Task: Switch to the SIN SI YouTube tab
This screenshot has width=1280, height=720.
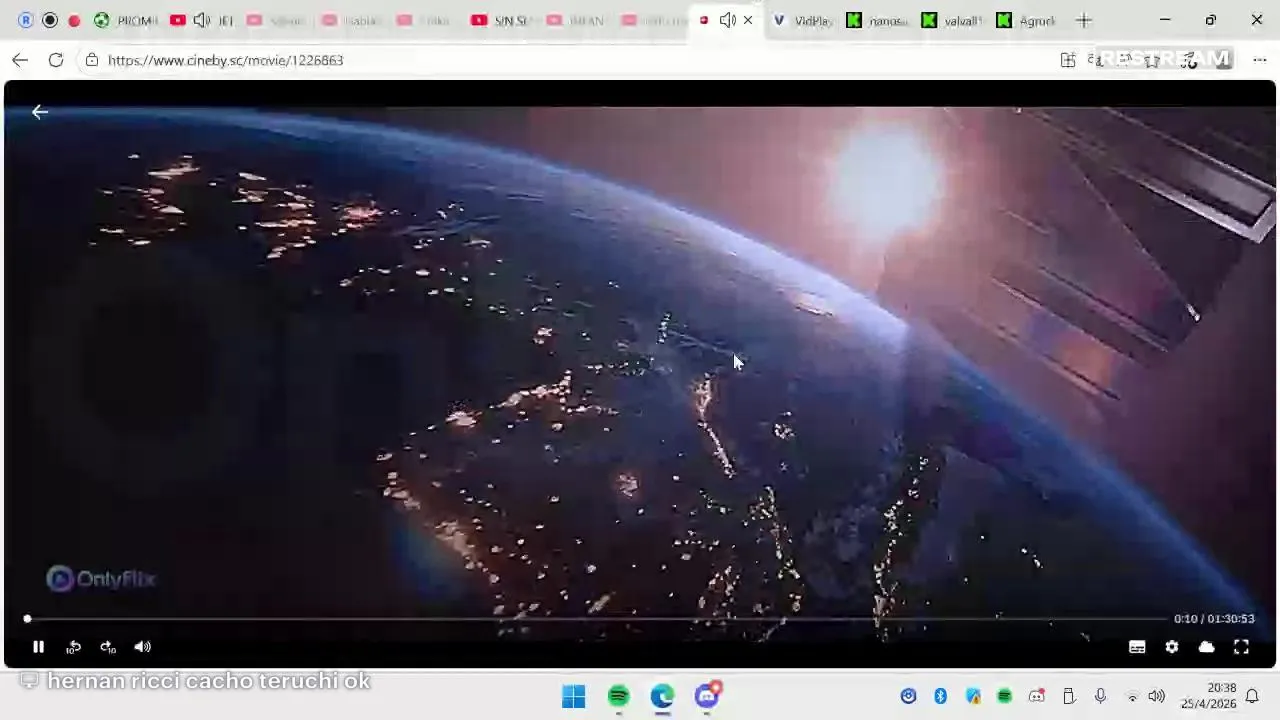Action: click(x=500, y=20)
